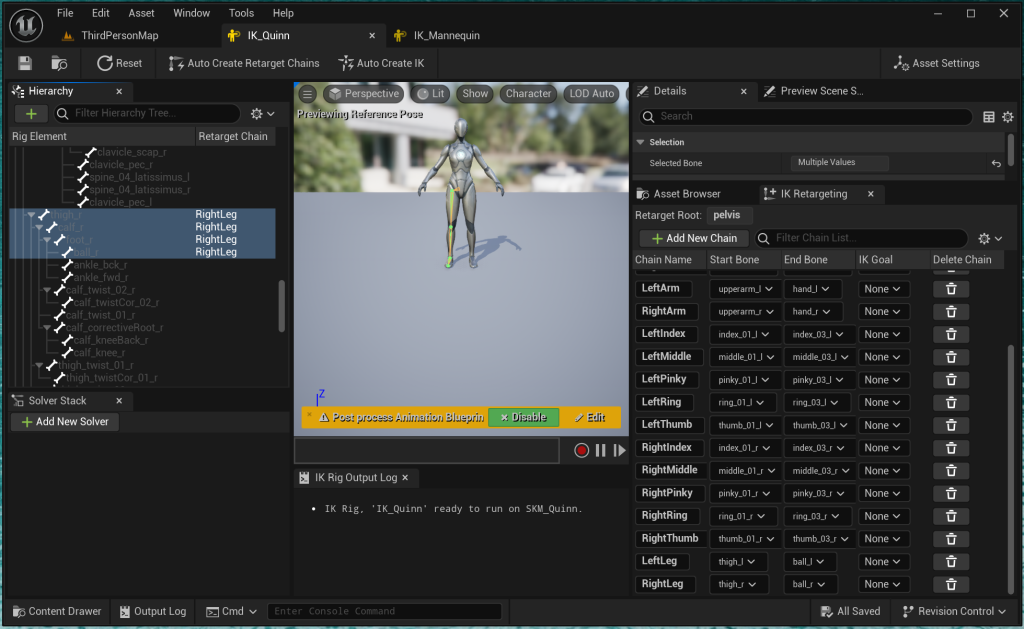The width and height of the screenshot is (1024, 629).
Task: Delete the LeftIndex chain
Action: click(x=951, y=334)
